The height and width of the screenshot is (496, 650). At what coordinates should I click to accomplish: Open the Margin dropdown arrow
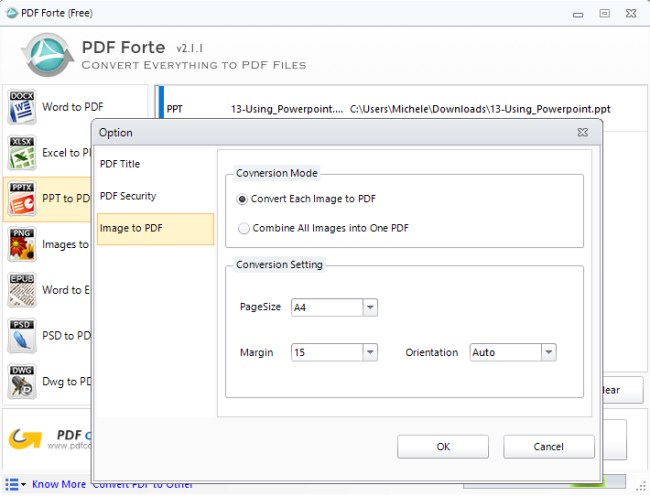pos(370,353)
